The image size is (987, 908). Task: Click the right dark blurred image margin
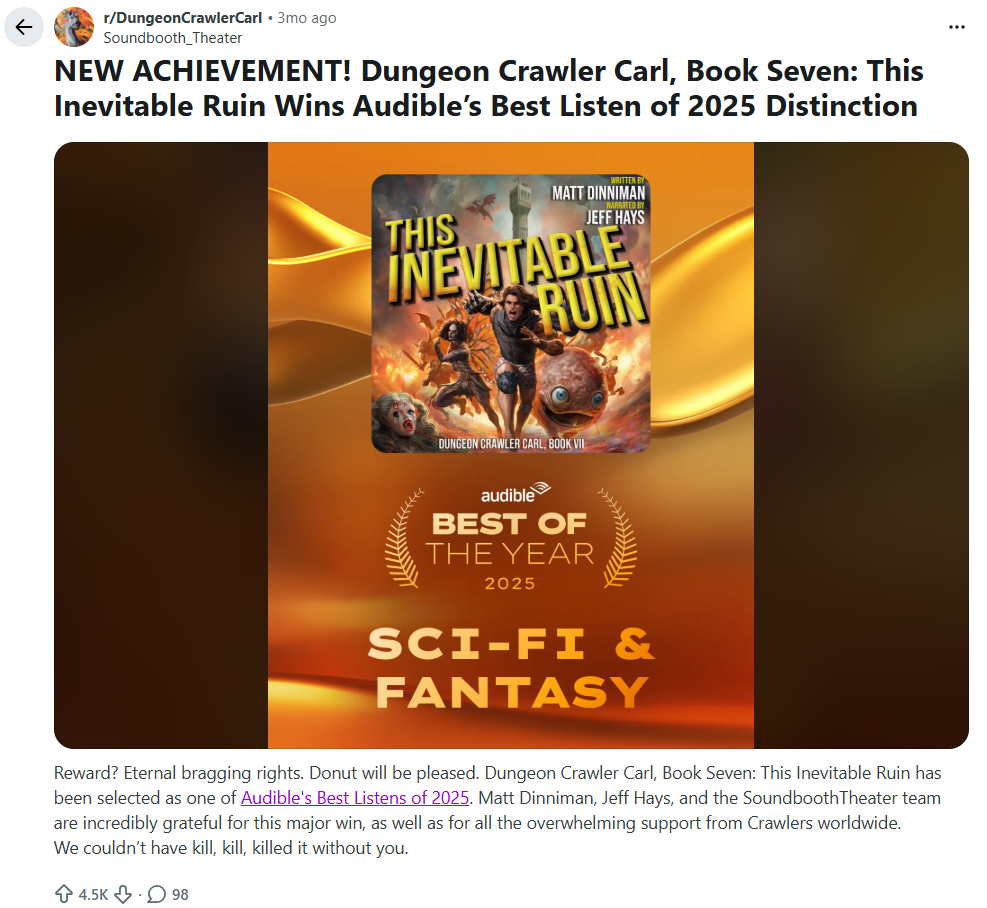tap(861, 445)
